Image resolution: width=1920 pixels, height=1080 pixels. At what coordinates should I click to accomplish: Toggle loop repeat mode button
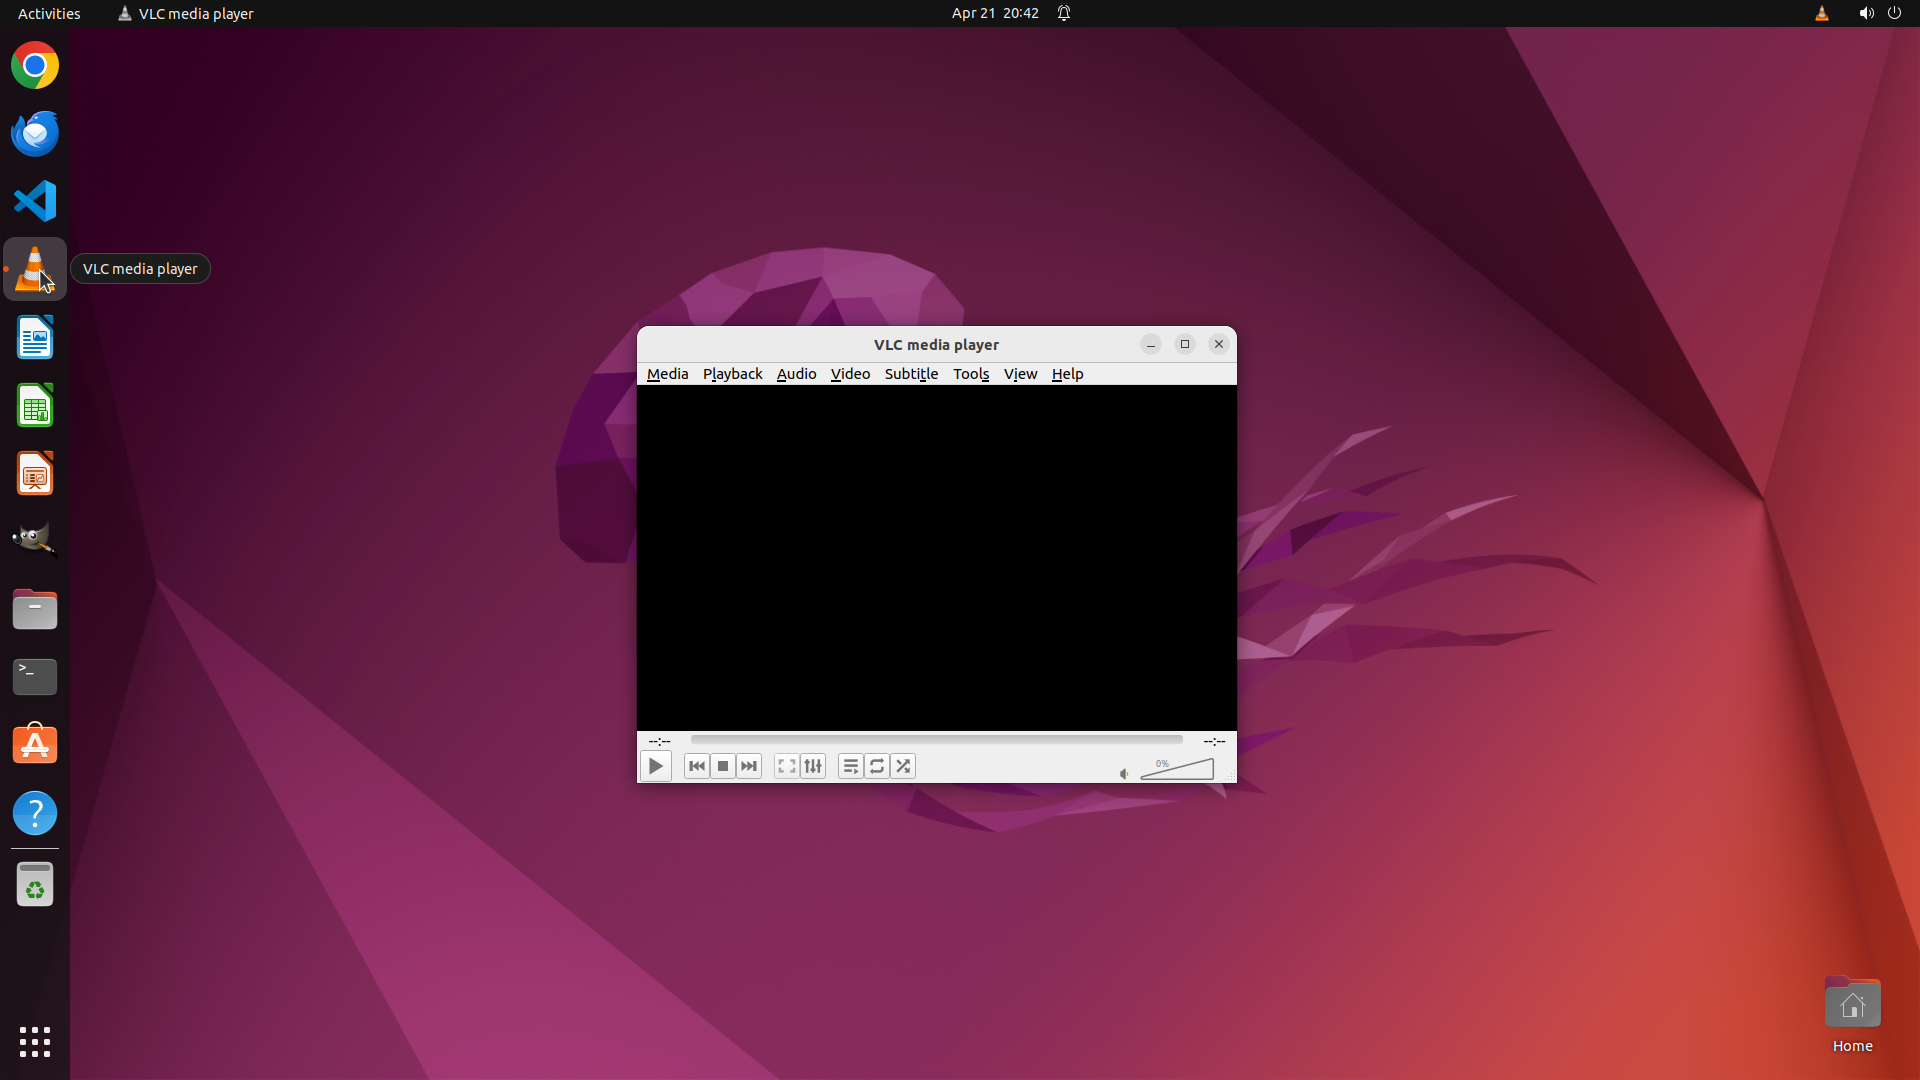click(x=877, y=766)
